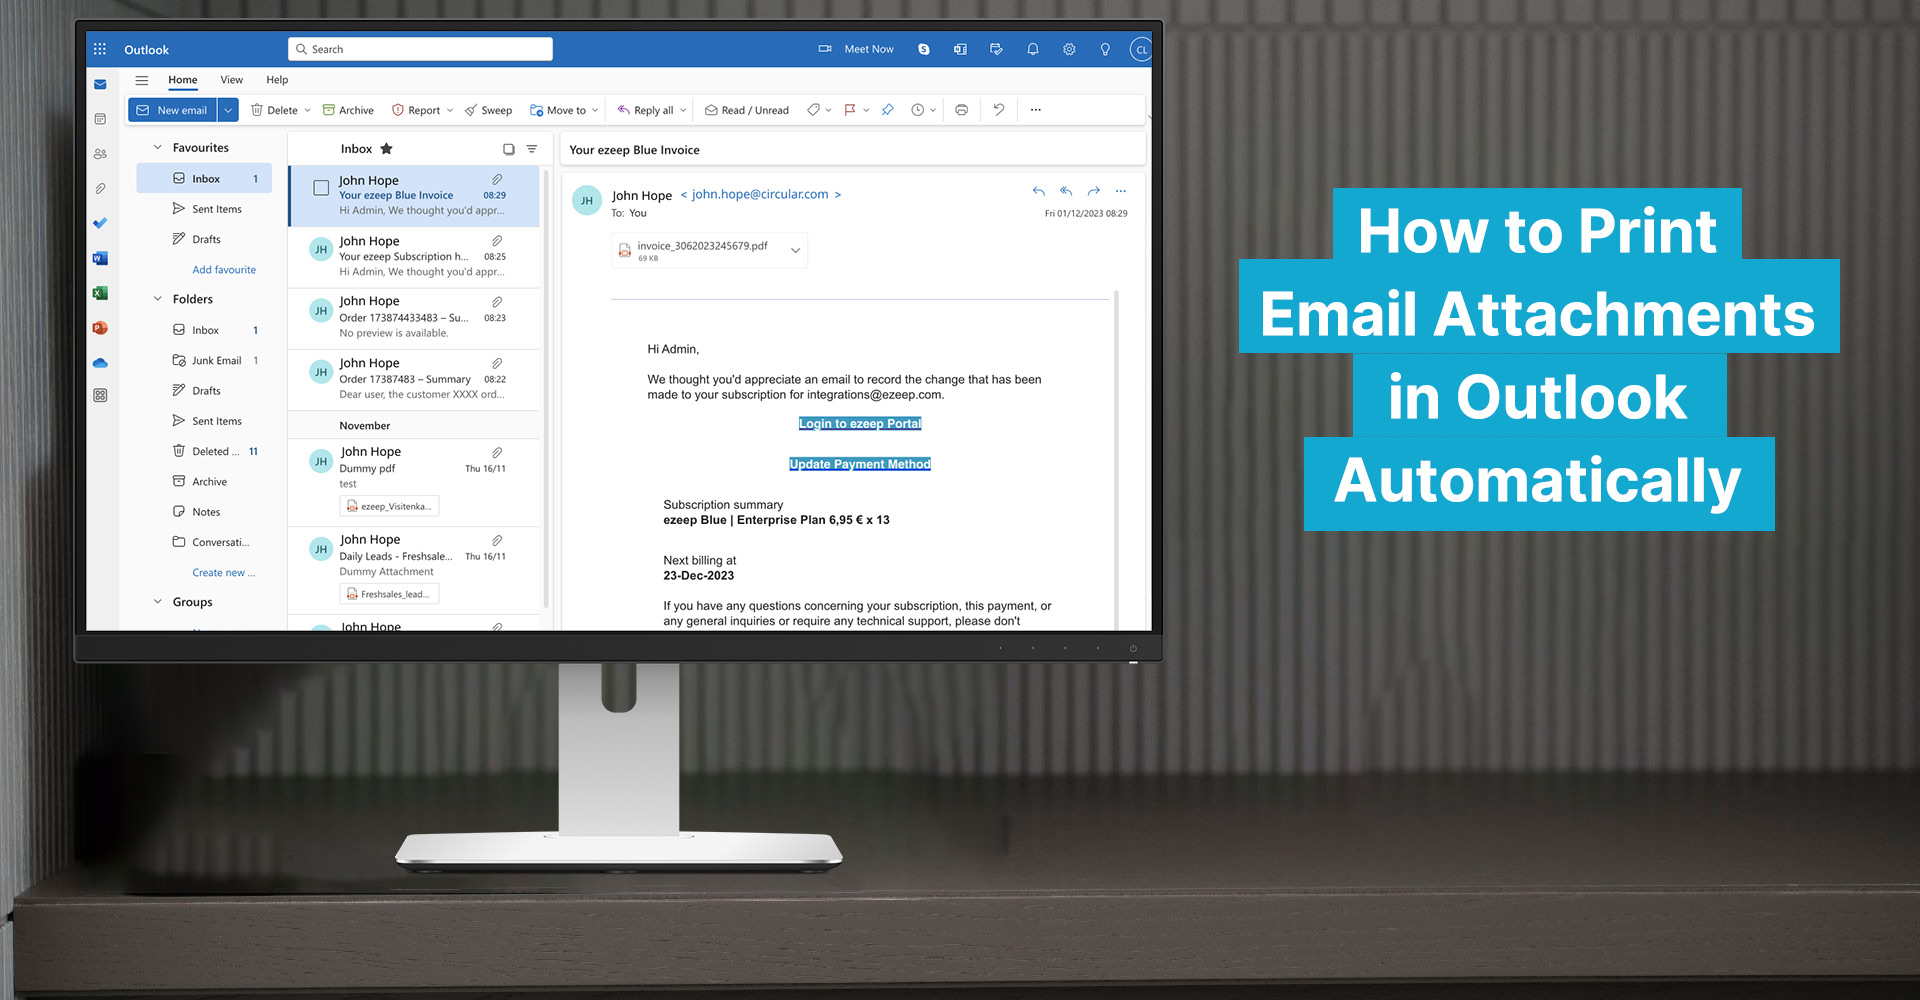The image size is (1920, 1000).
Task: Open the toolbar overflow more options
Action: [x=1036, y=110]
